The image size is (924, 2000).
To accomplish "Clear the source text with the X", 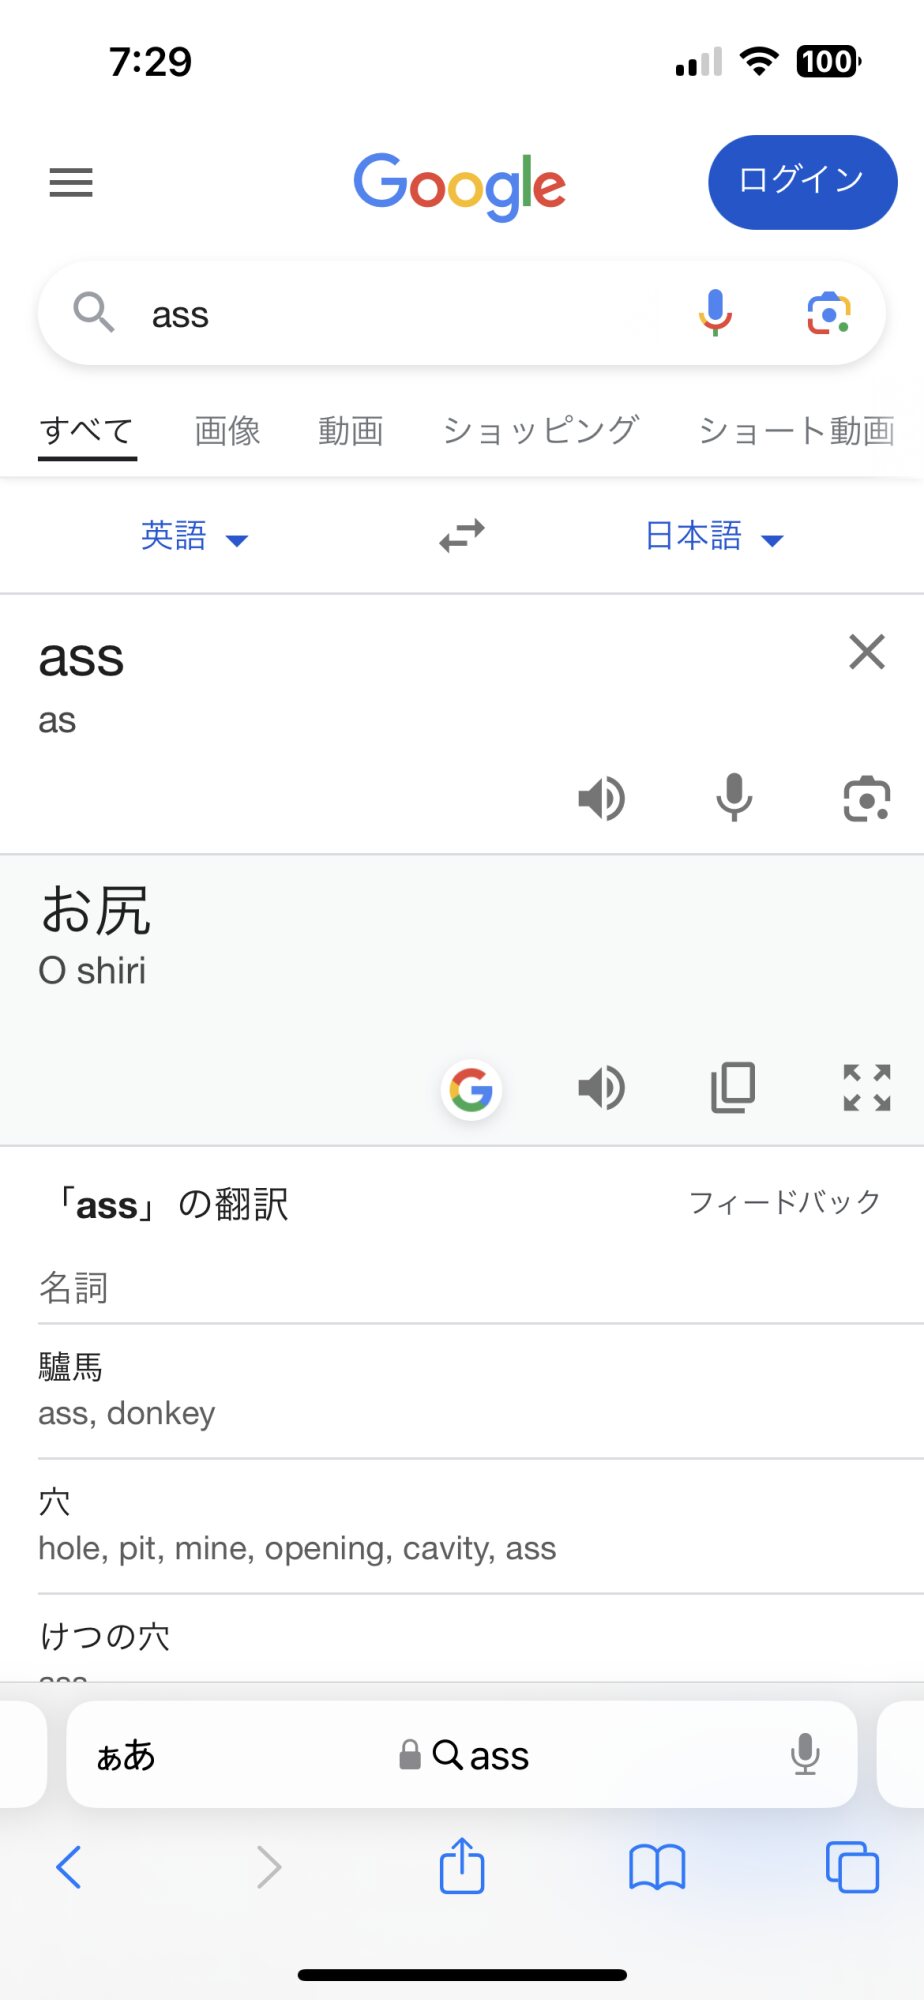I will (867, 652).
